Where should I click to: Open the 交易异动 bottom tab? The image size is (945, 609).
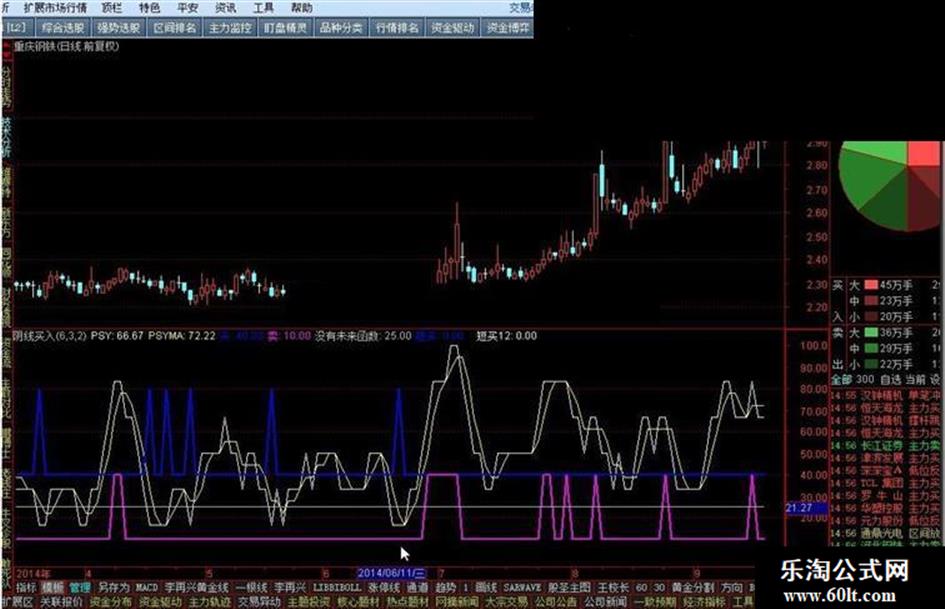pos(259,602)
